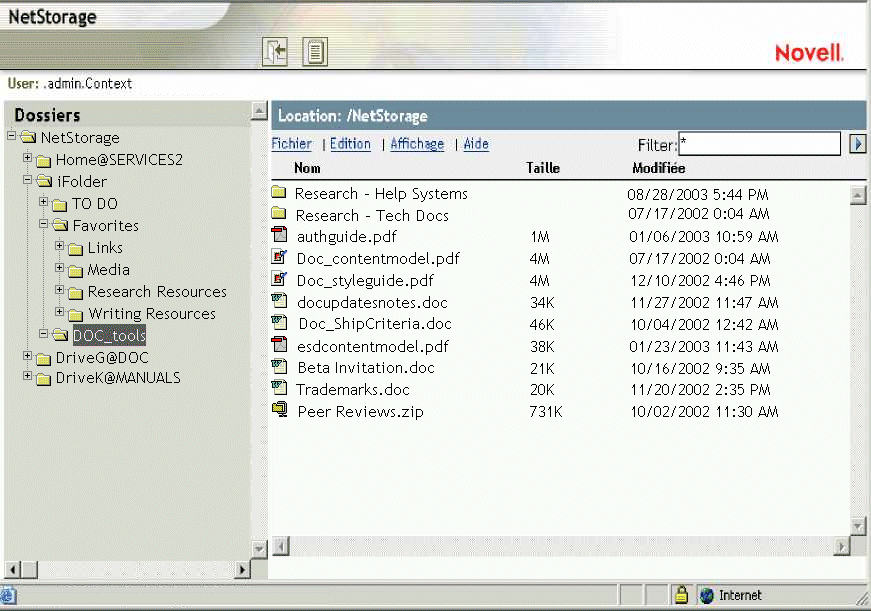The height and width of the screenshot is (611, 871).
Task: Click the Word icon next to Beta Invitation.doc
Action: [x=279, y=366]
